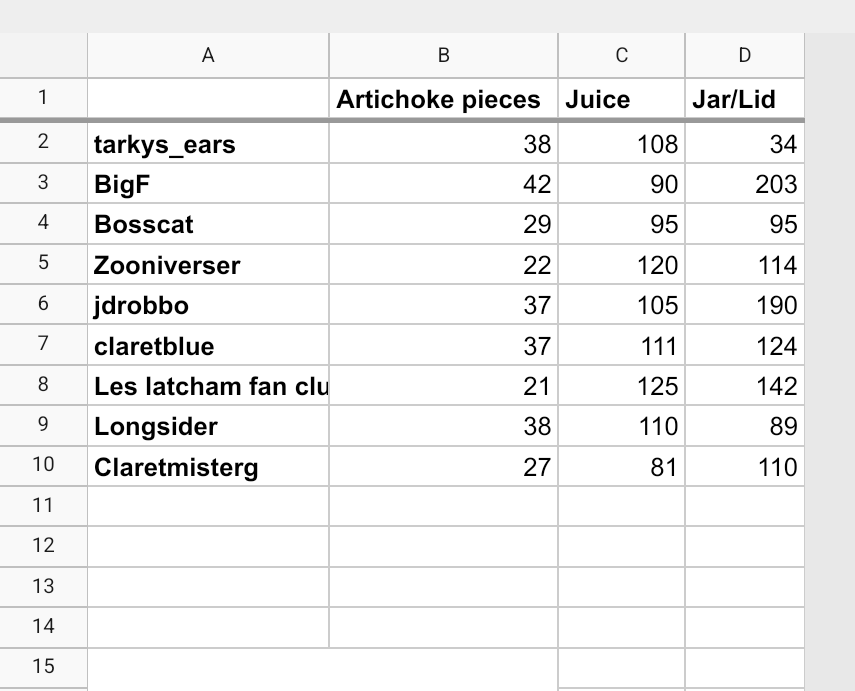Select the Jar/Lid header cell
This screenshot has width=855, height=691.
[x=744, y=99]
